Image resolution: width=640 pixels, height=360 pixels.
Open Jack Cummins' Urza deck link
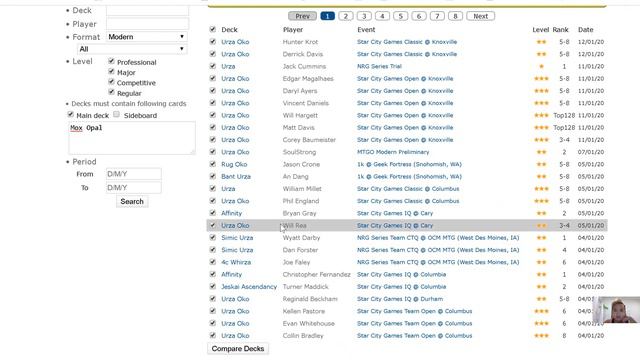(x=228, y=66)
